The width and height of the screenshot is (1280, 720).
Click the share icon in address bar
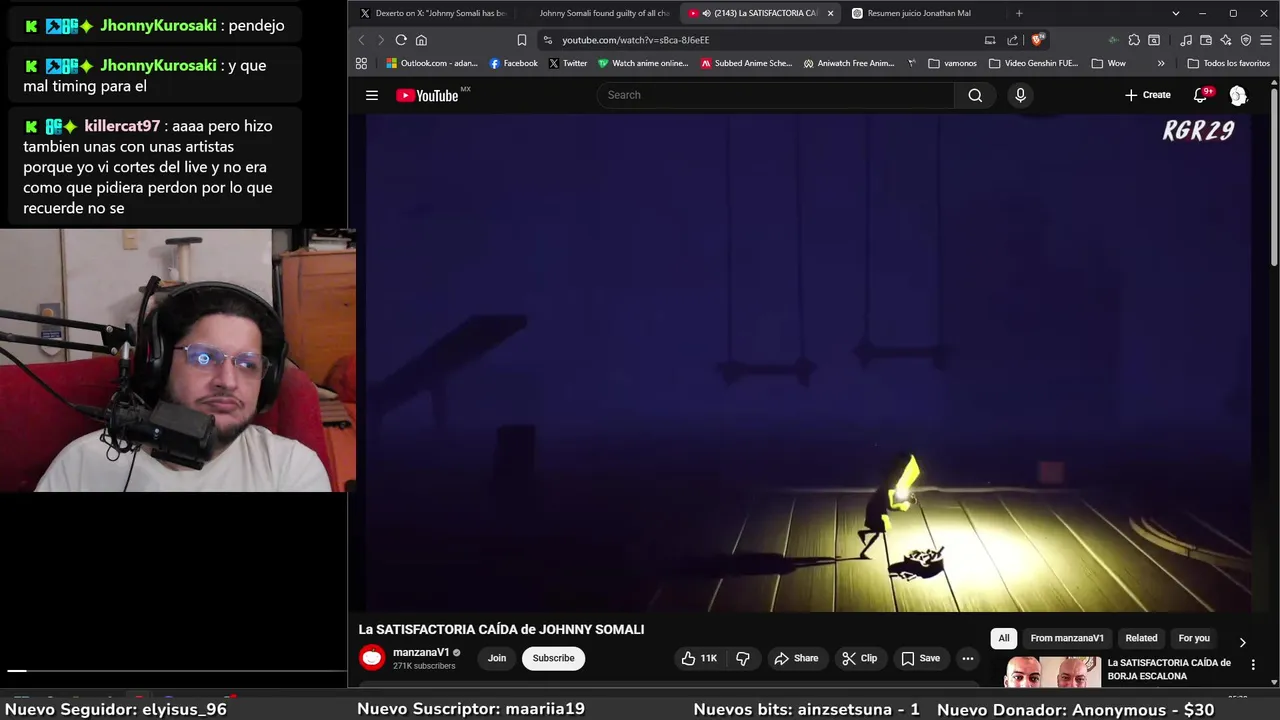(x=1012, y=40)
